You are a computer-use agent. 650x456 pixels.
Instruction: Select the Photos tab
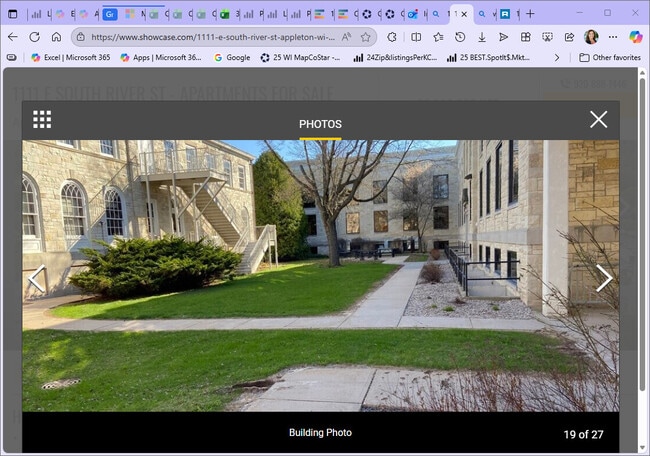point(320,125)
